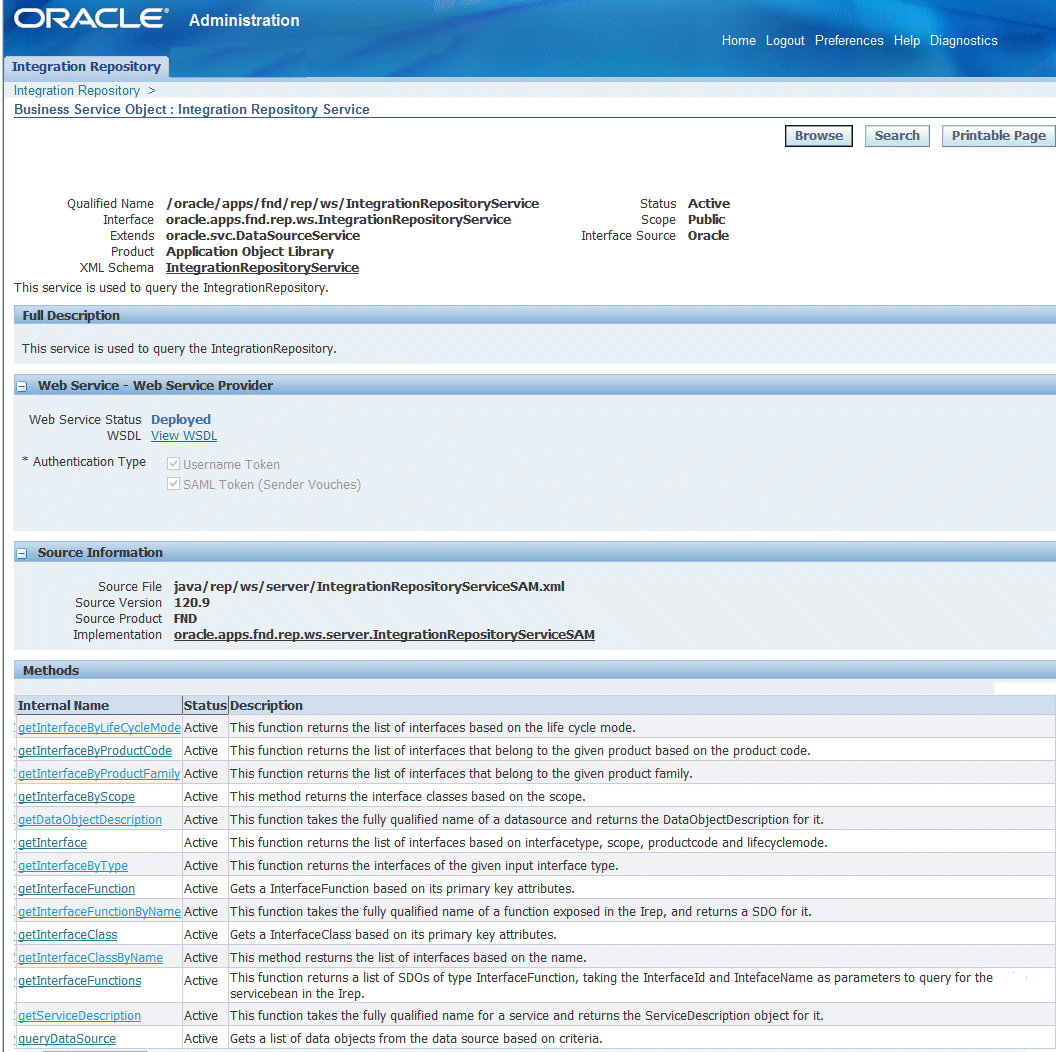
Task: Open the getInterfaceByType method
Action: [x=73, y=865]
